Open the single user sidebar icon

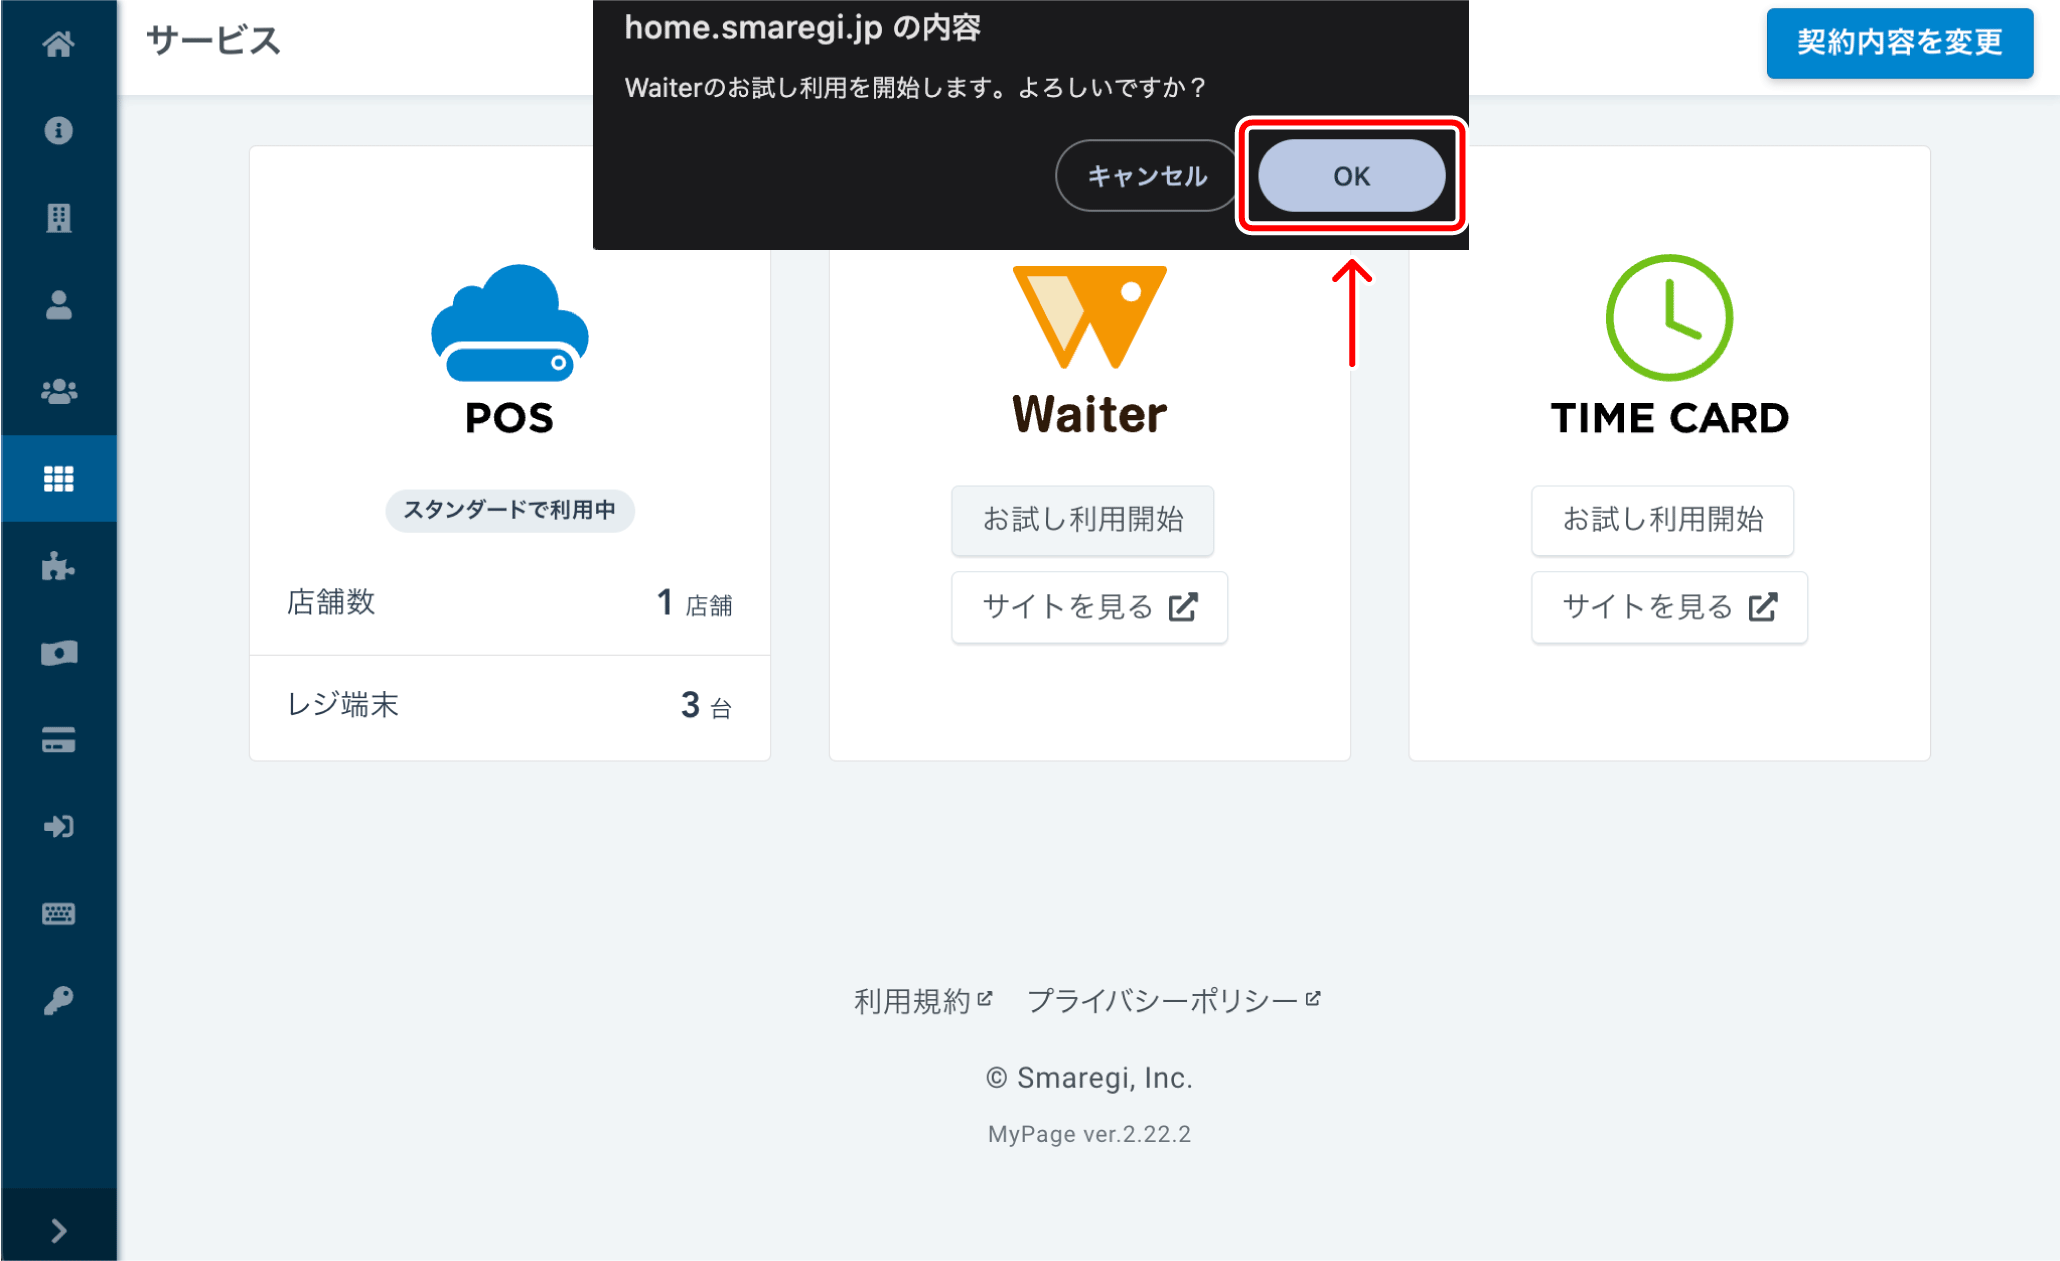click(x=58, y=305)
